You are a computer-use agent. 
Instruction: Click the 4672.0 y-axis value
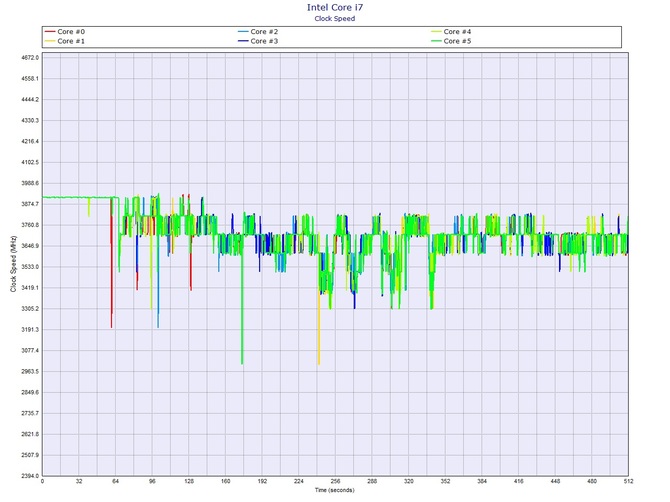[30, 57]
